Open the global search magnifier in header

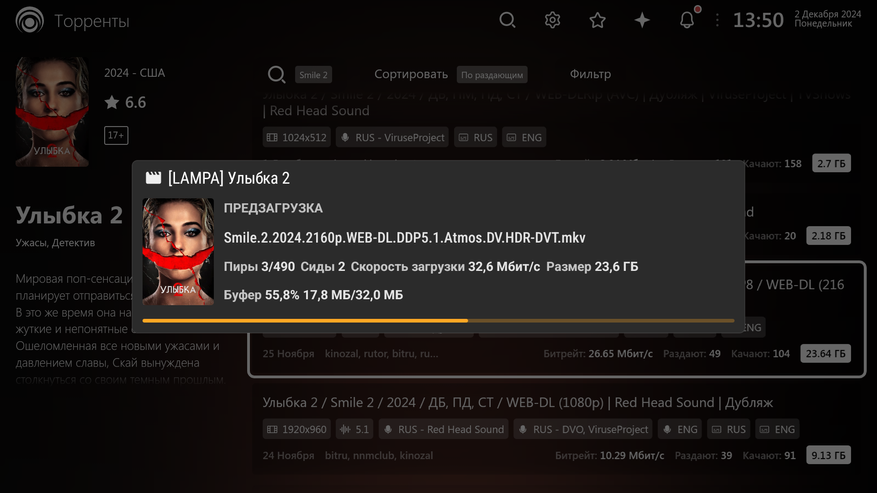tap(507, 20)
